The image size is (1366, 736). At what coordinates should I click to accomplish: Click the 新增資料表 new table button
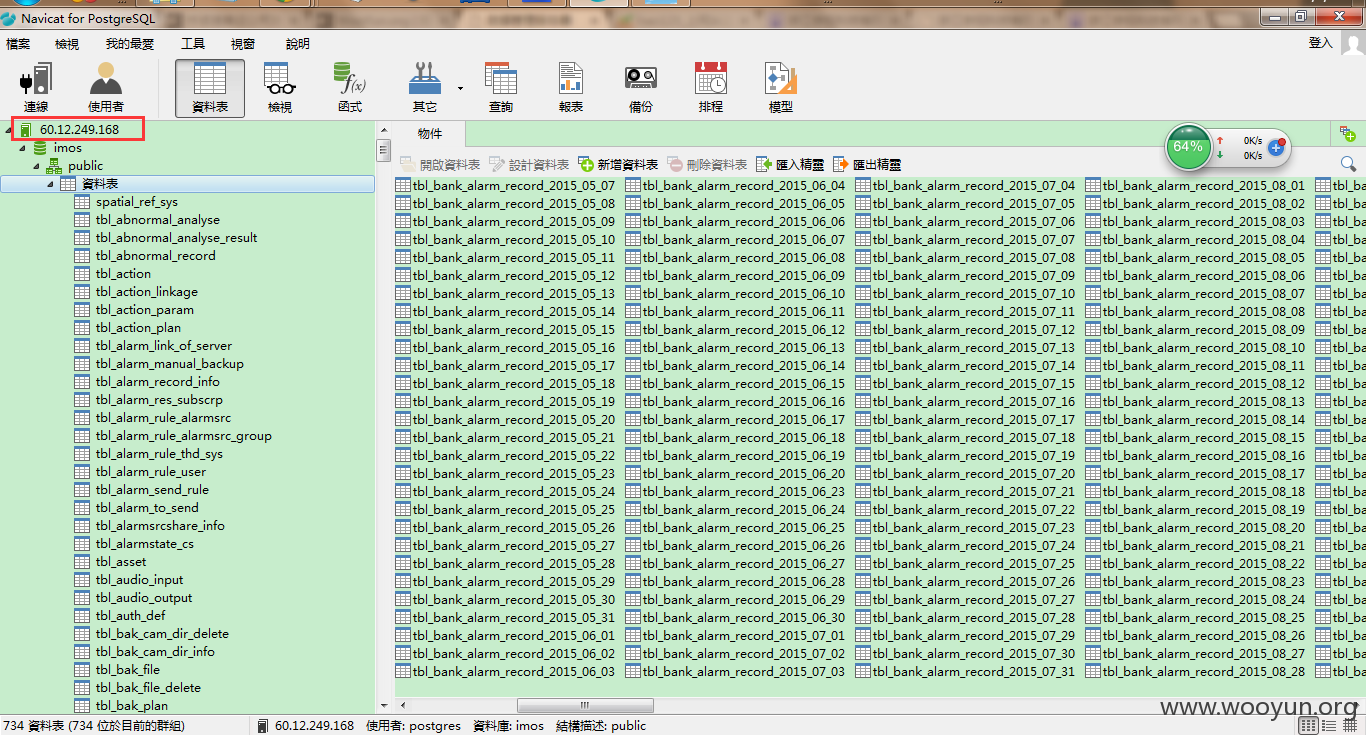pos(618,165)
